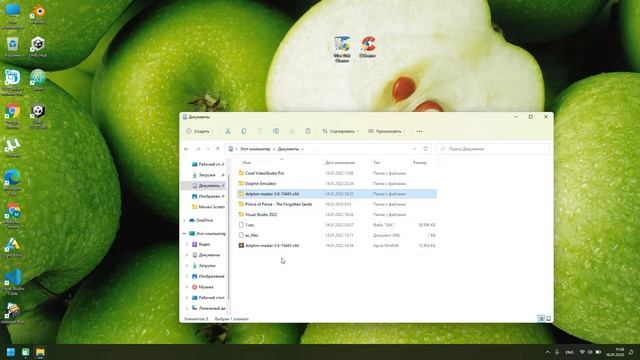Switch to large icons view toggle
Image resolution: width=640 pixels, height=360 pixels.
(x=548, y=318)
